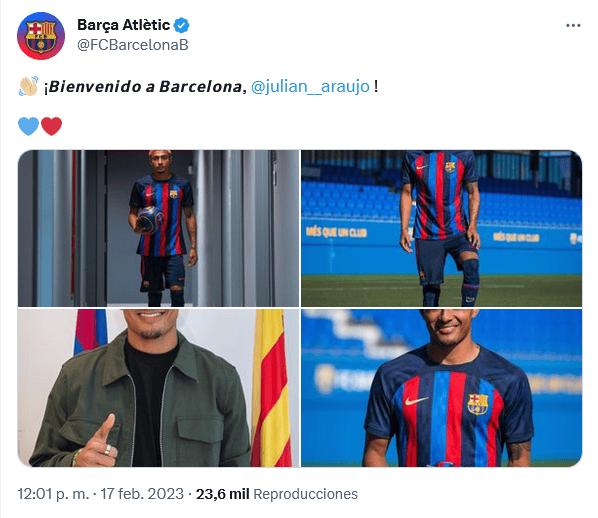The width and height of the screenshot is (598, 518).
Task: Open the @julian__araujo mention link
Action: click(310, 87)
